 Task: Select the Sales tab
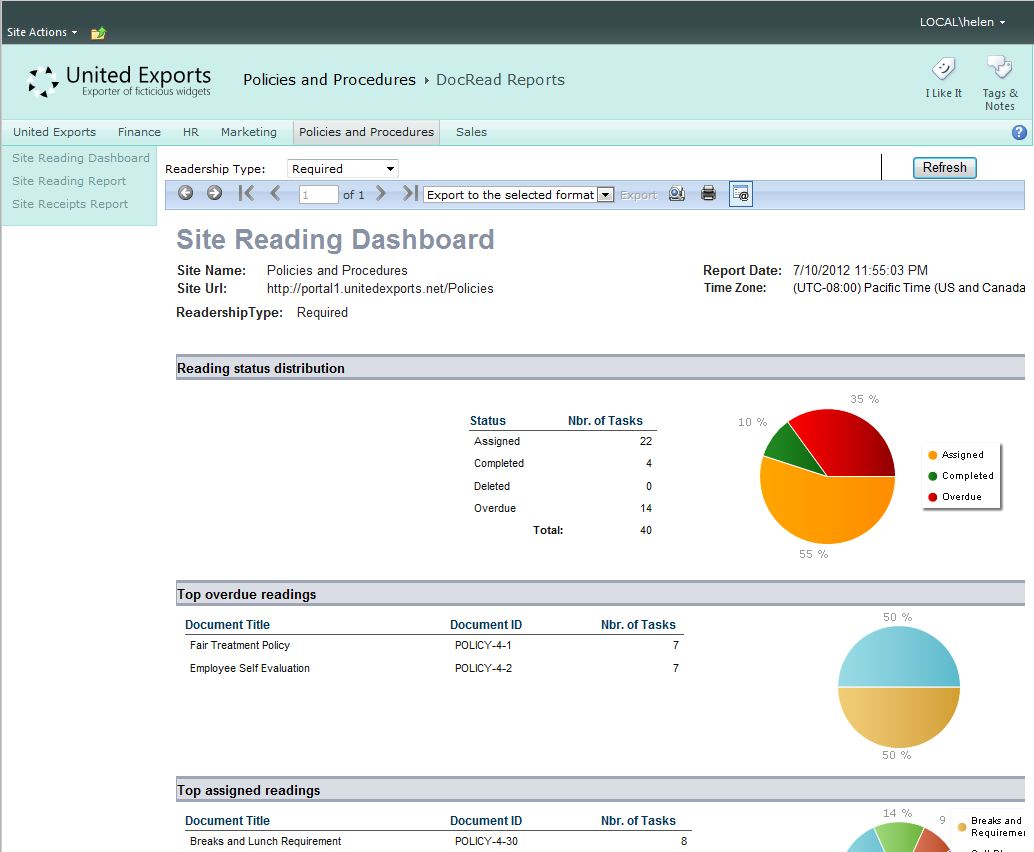click(471, 132)
